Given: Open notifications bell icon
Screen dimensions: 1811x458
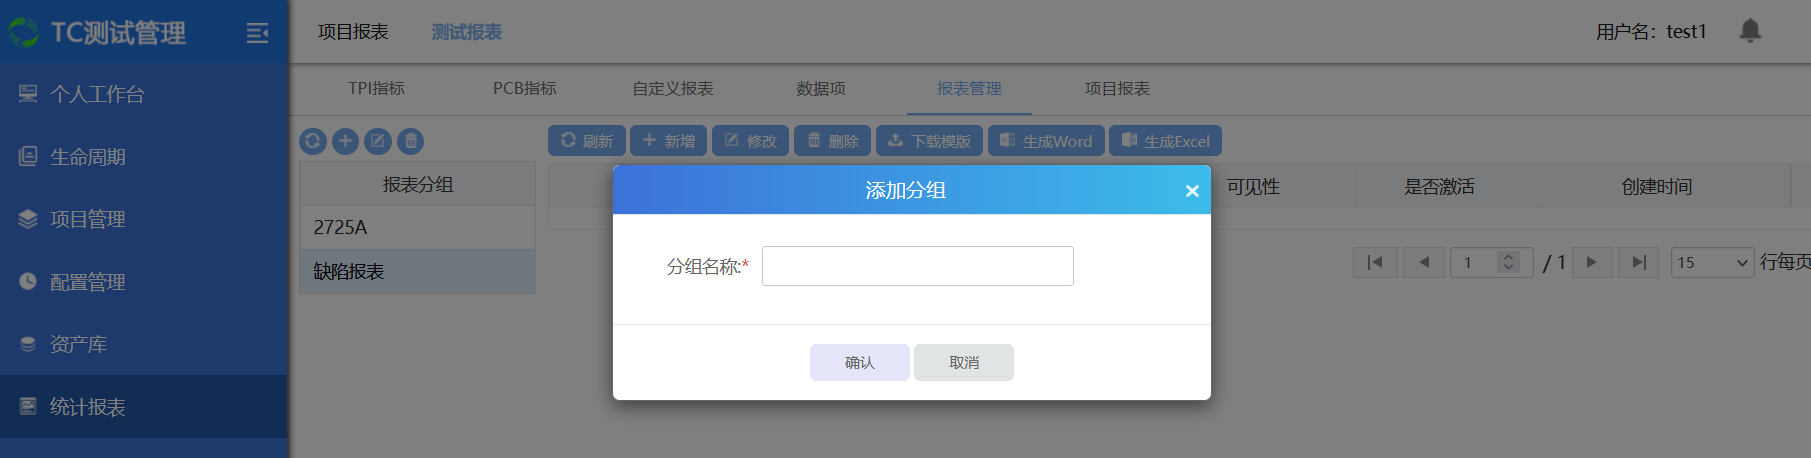Looking at the screenshot, I should coord(1750,31).
